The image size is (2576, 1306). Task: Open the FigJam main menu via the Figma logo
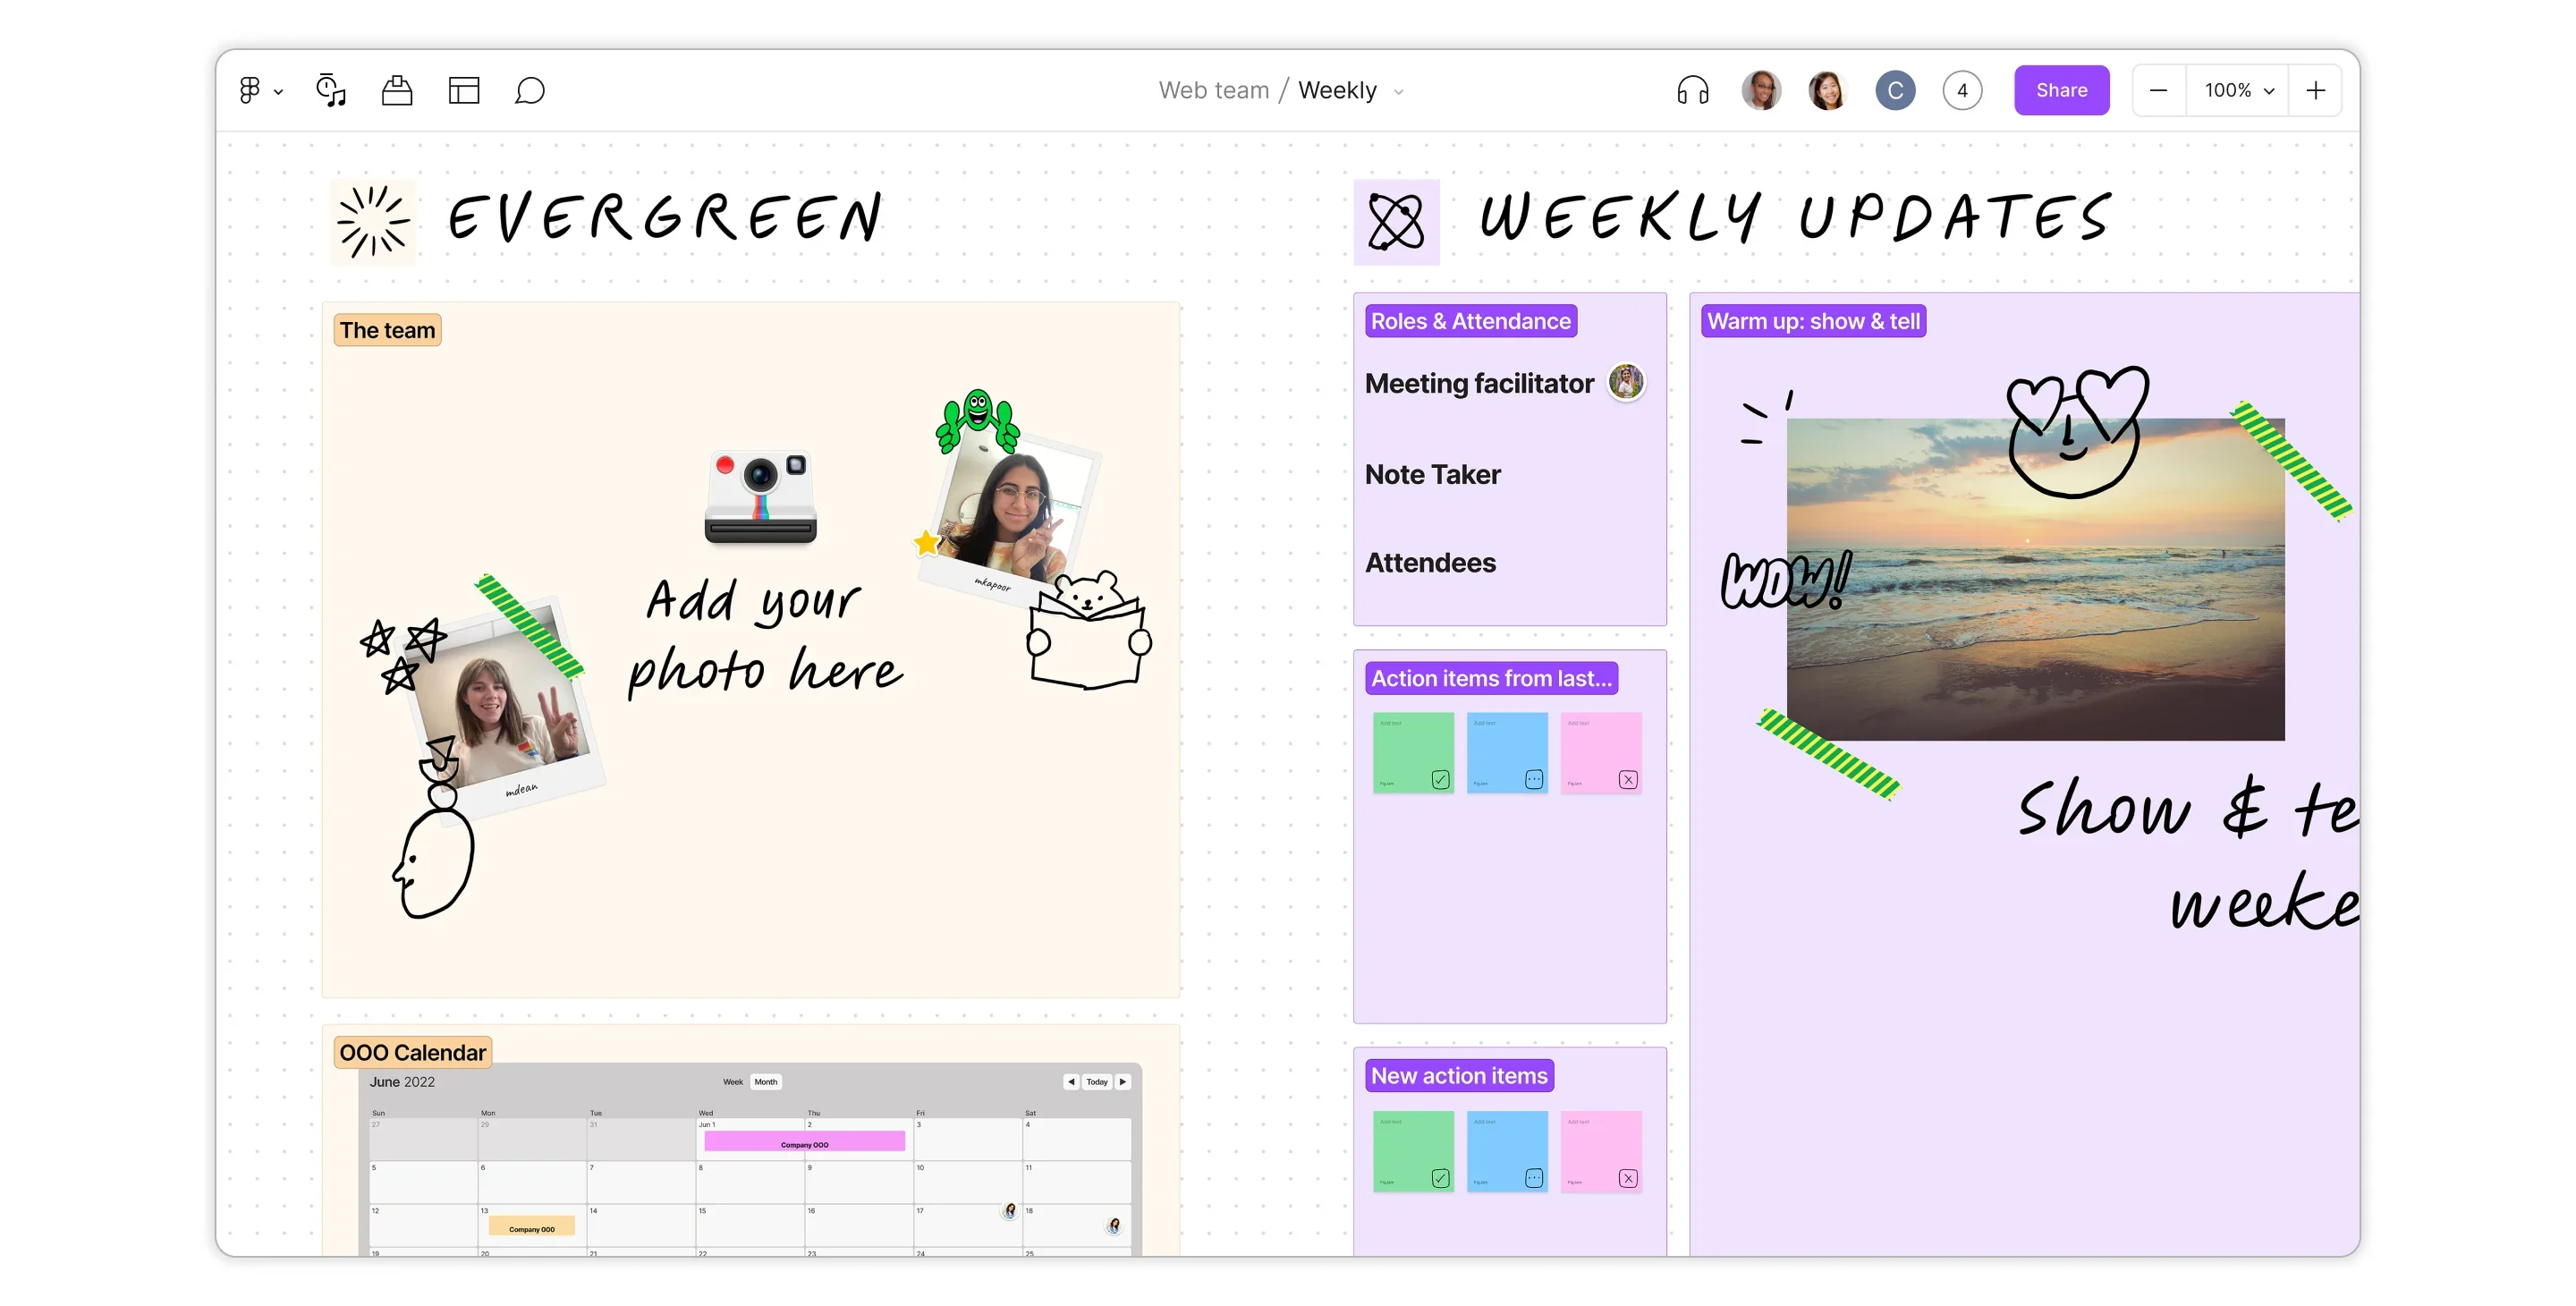click(x=250, y=90)
